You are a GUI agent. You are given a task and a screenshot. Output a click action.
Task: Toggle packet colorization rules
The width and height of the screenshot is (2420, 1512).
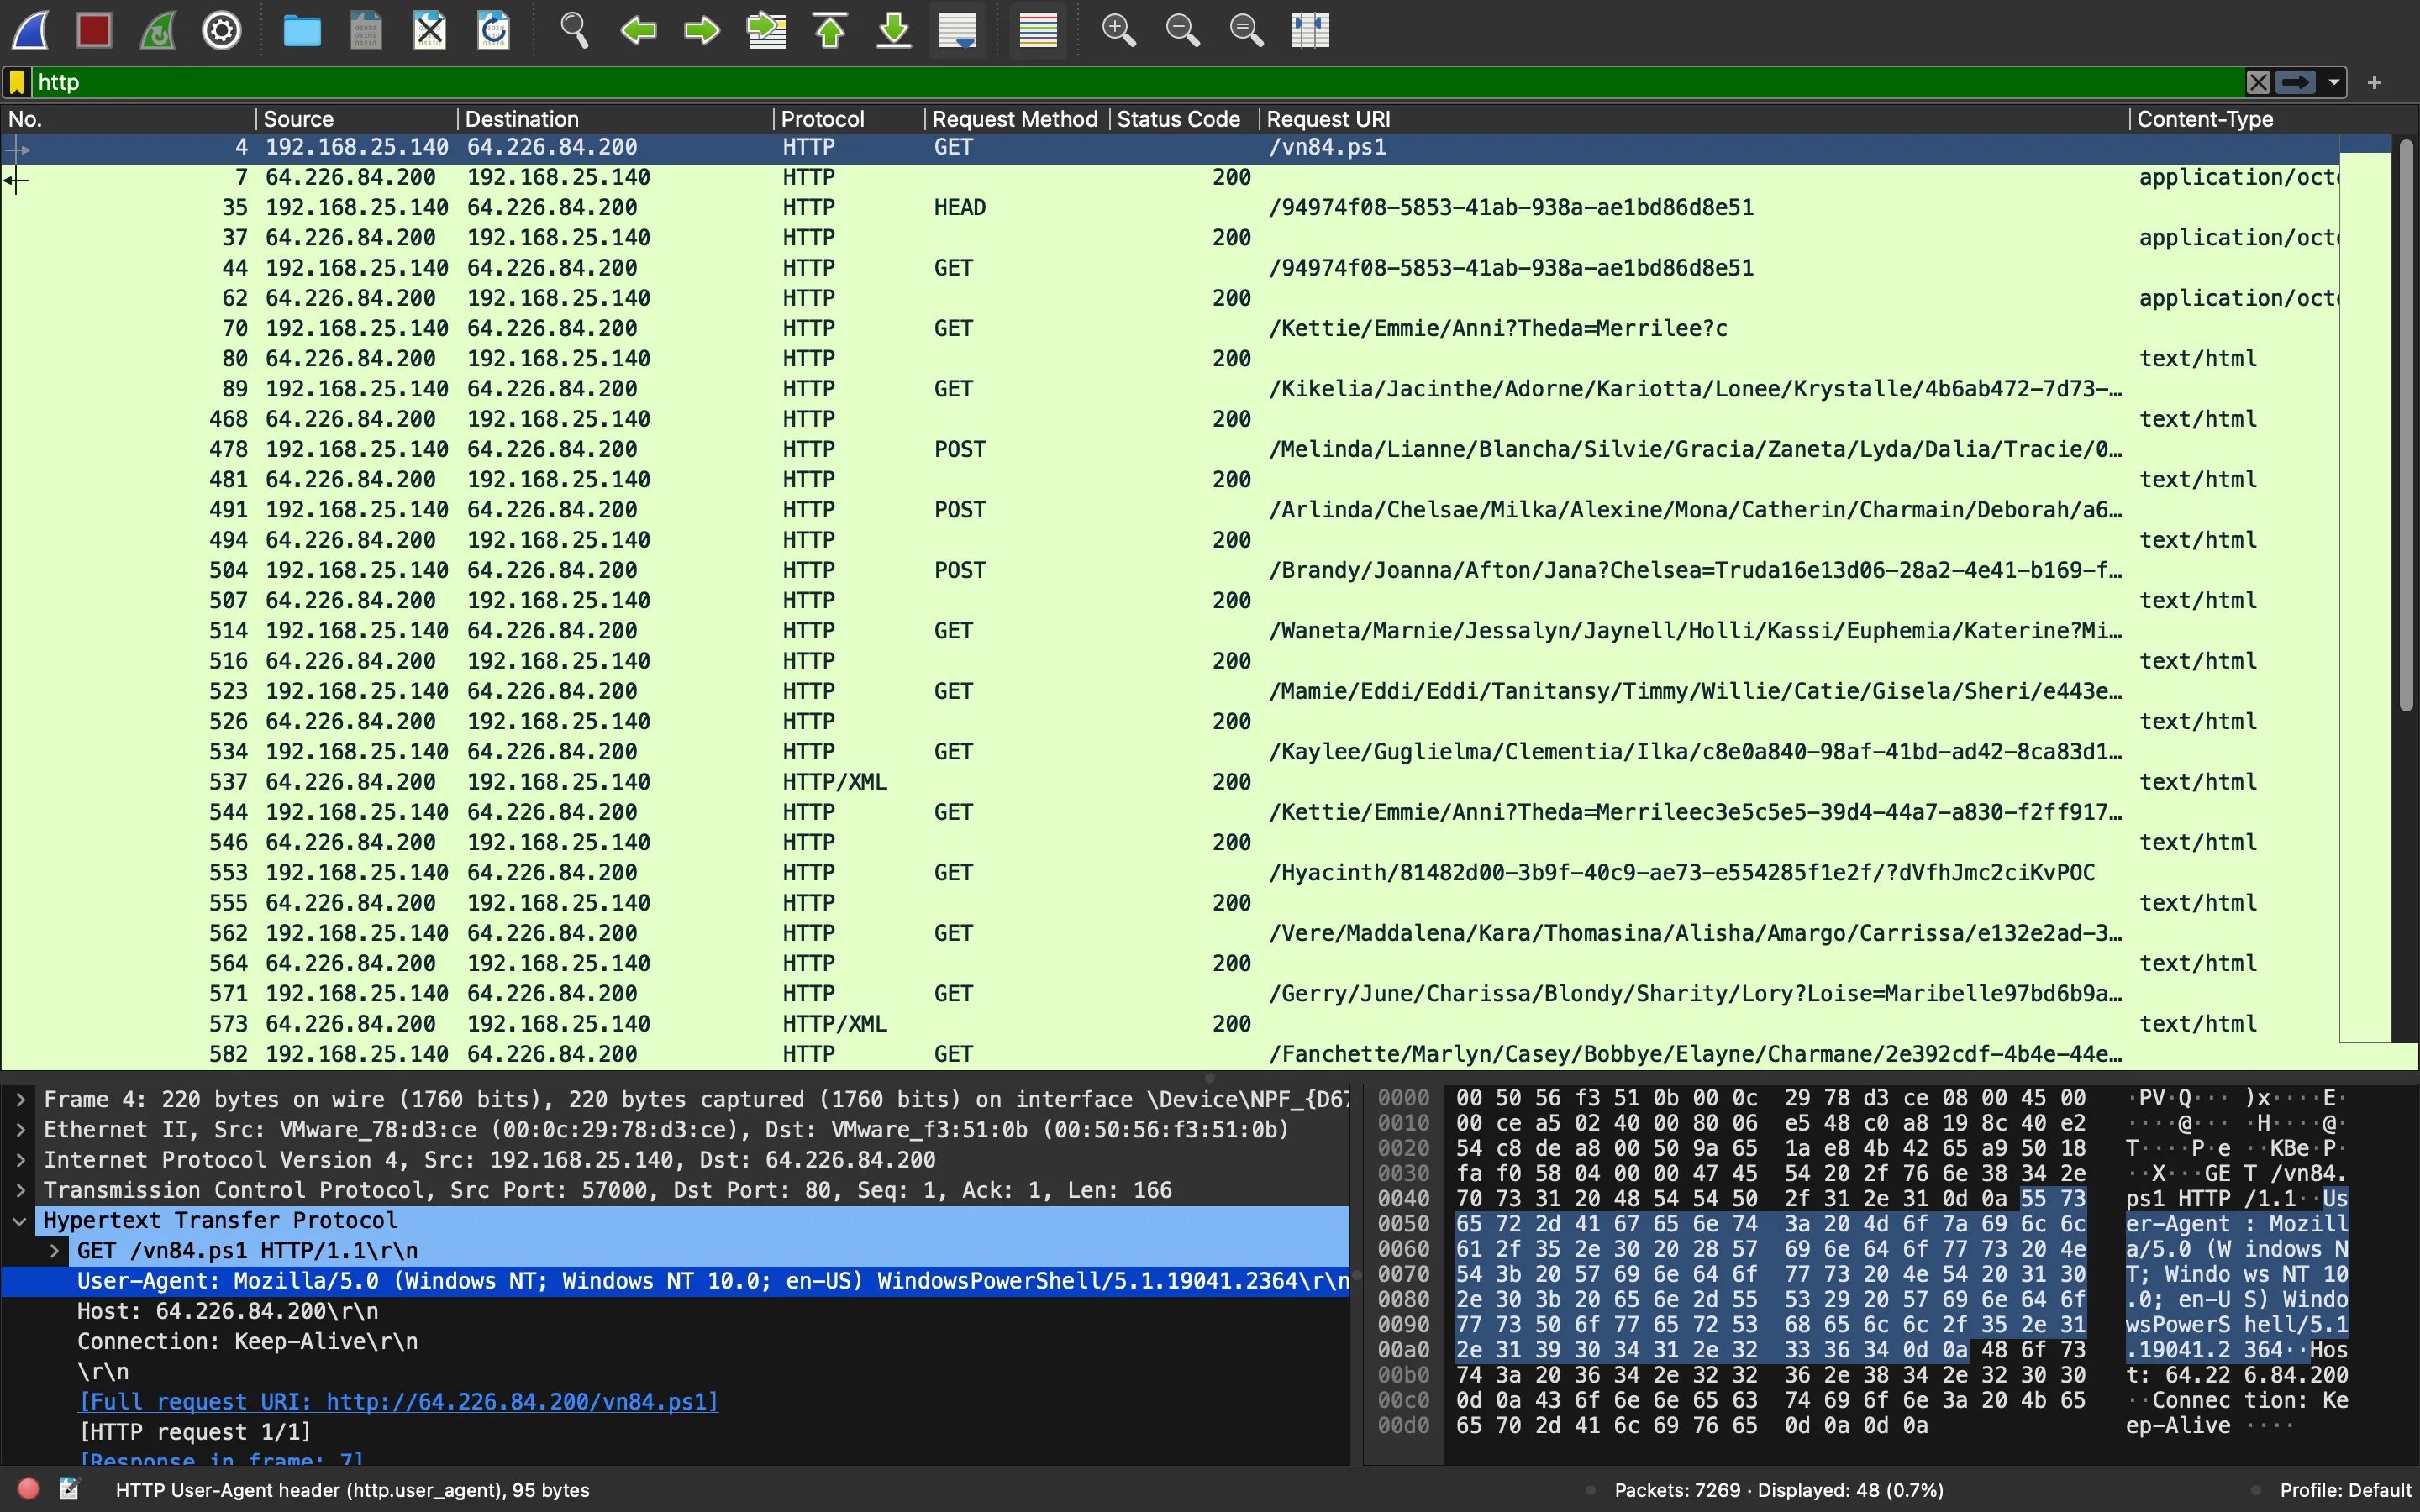pos(1038,30)
